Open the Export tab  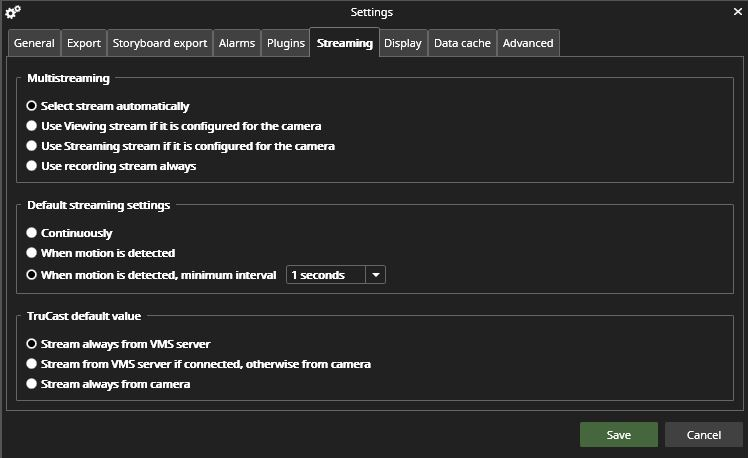click(x=84, y=43)
